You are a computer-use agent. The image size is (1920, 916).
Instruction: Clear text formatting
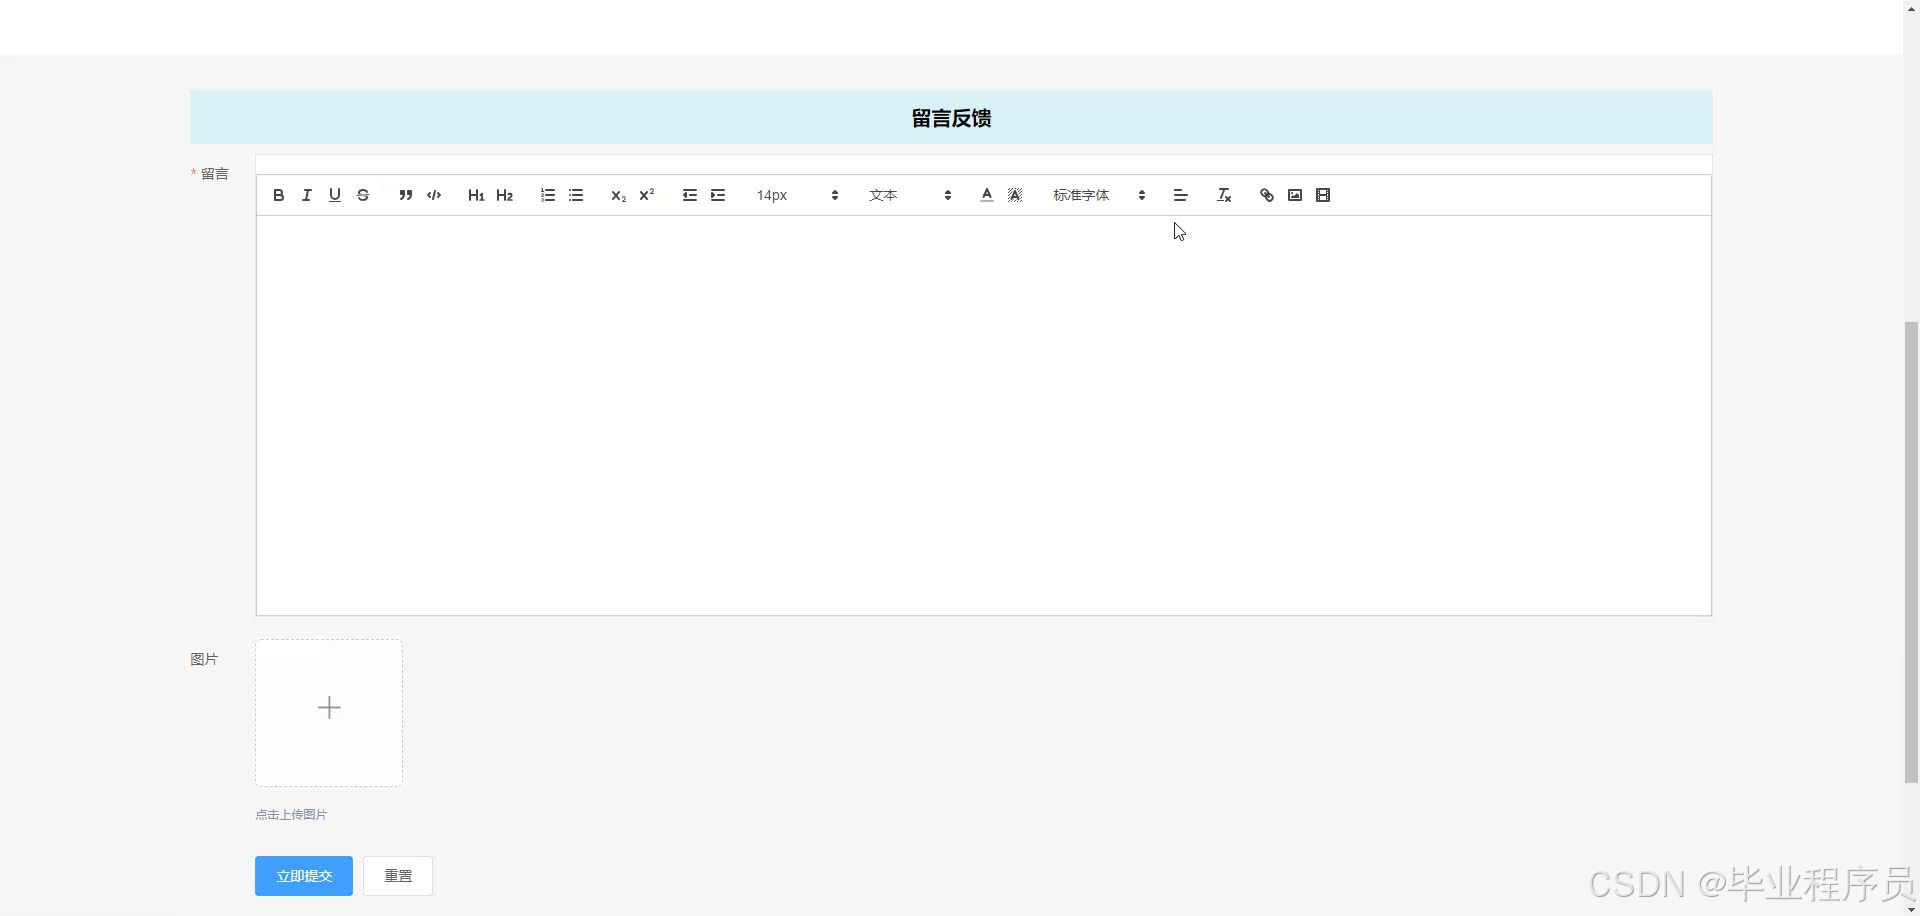[x=1224, y=195]
